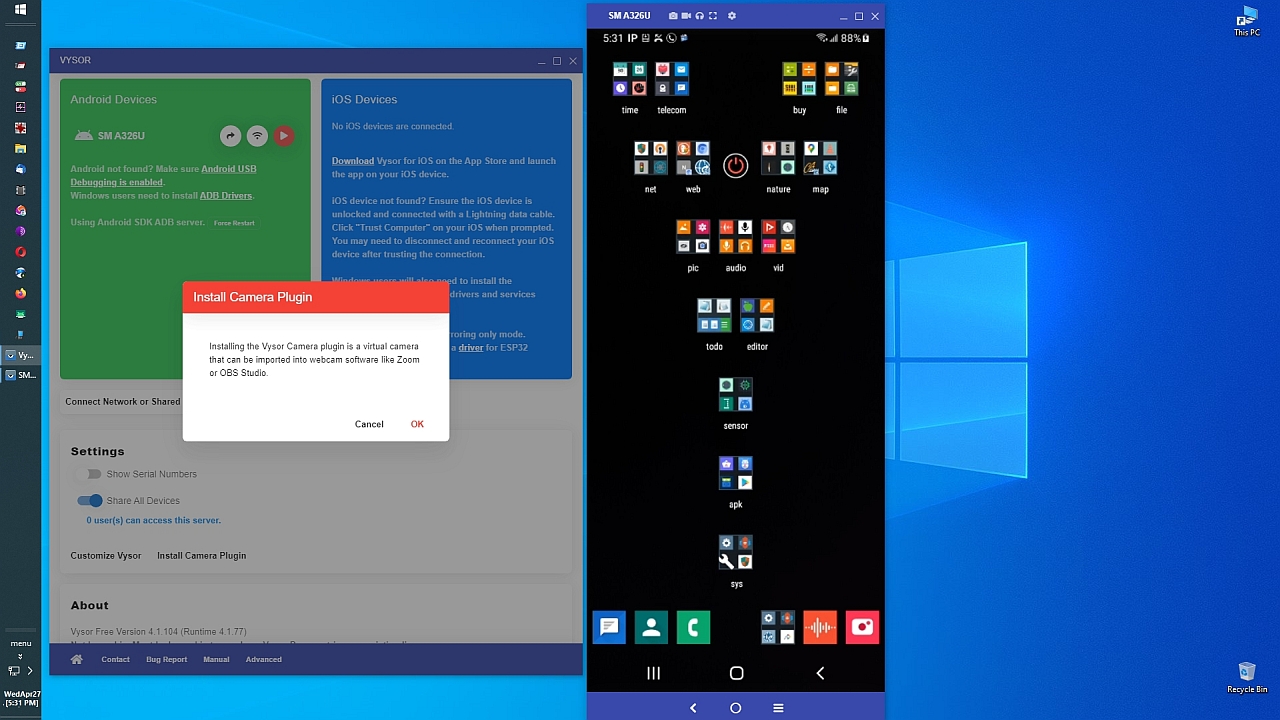The height and width of the screenshot is (720, 1280).
Task: Cancel the Install Camera Plugin dialog
Action: [369, 424]
